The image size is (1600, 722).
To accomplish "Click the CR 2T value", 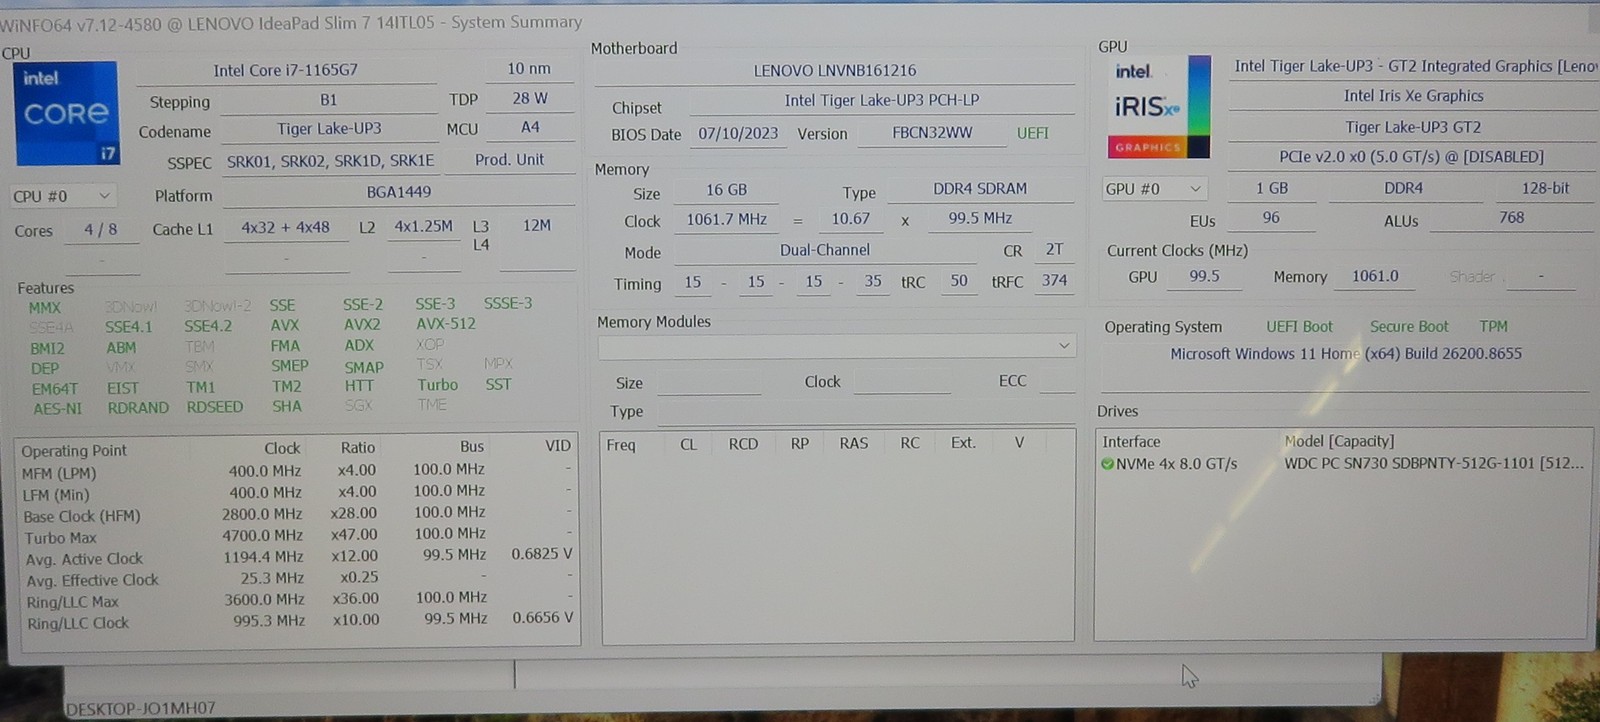I will pyautogui.click(x=1054, y=250).
